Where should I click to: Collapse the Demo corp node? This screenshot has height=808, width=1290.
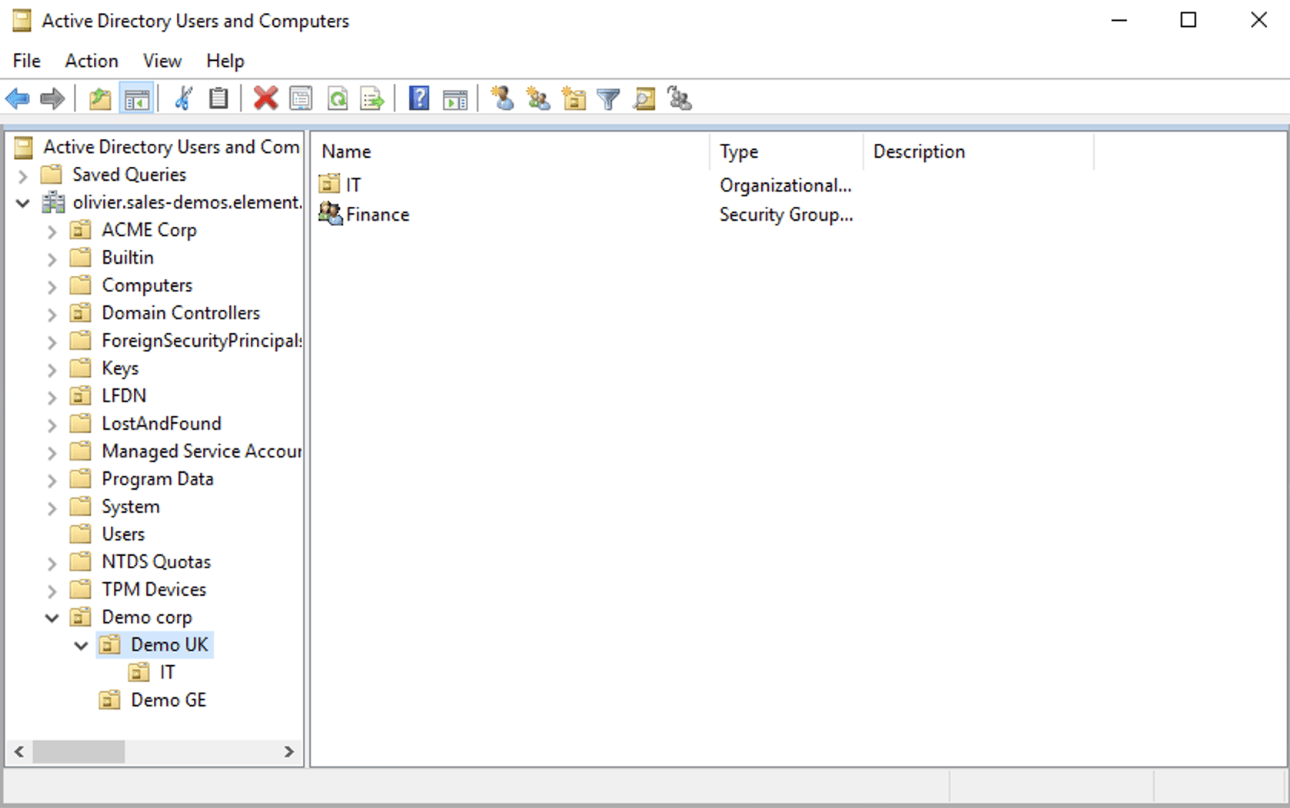[52, 618]
